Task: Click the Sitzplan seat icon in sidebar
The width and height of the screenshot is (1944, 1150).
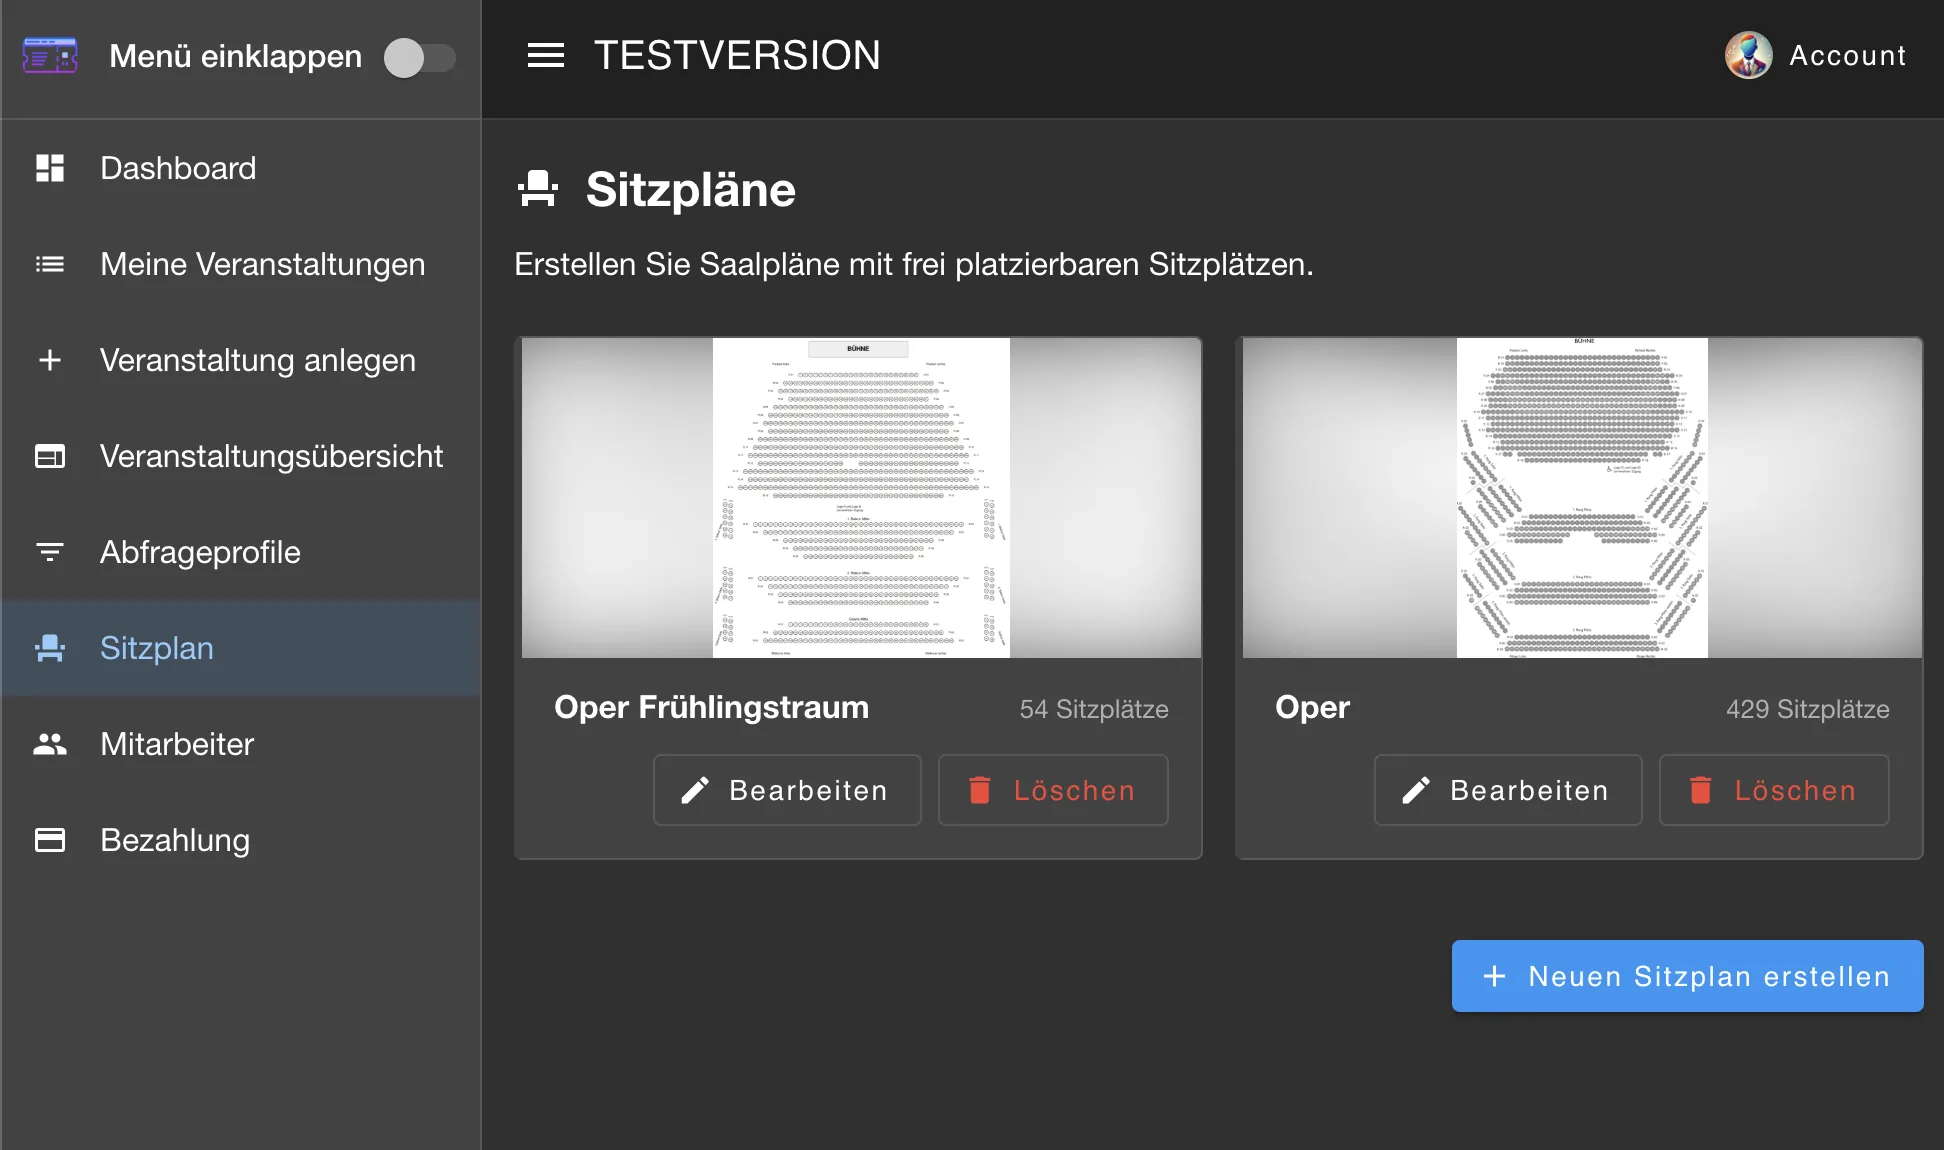Action: 50,648
